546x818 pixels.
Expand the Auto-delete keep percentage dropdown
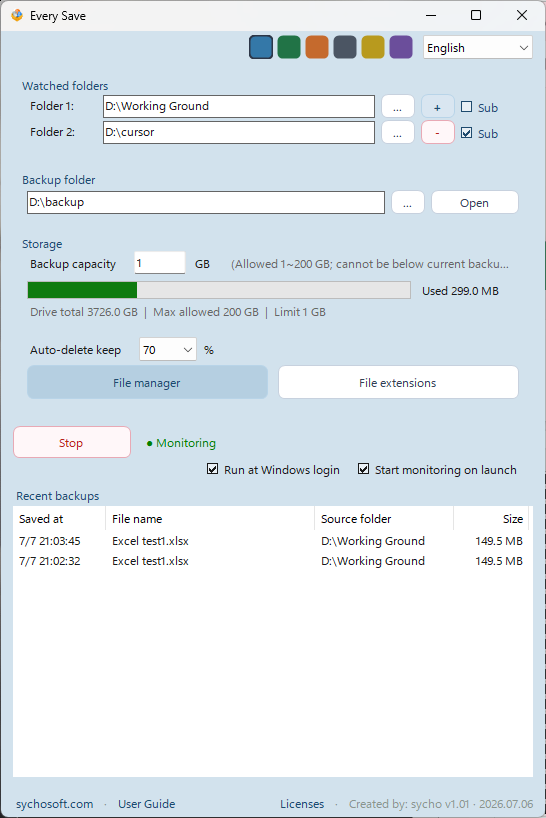coord(168,350)
